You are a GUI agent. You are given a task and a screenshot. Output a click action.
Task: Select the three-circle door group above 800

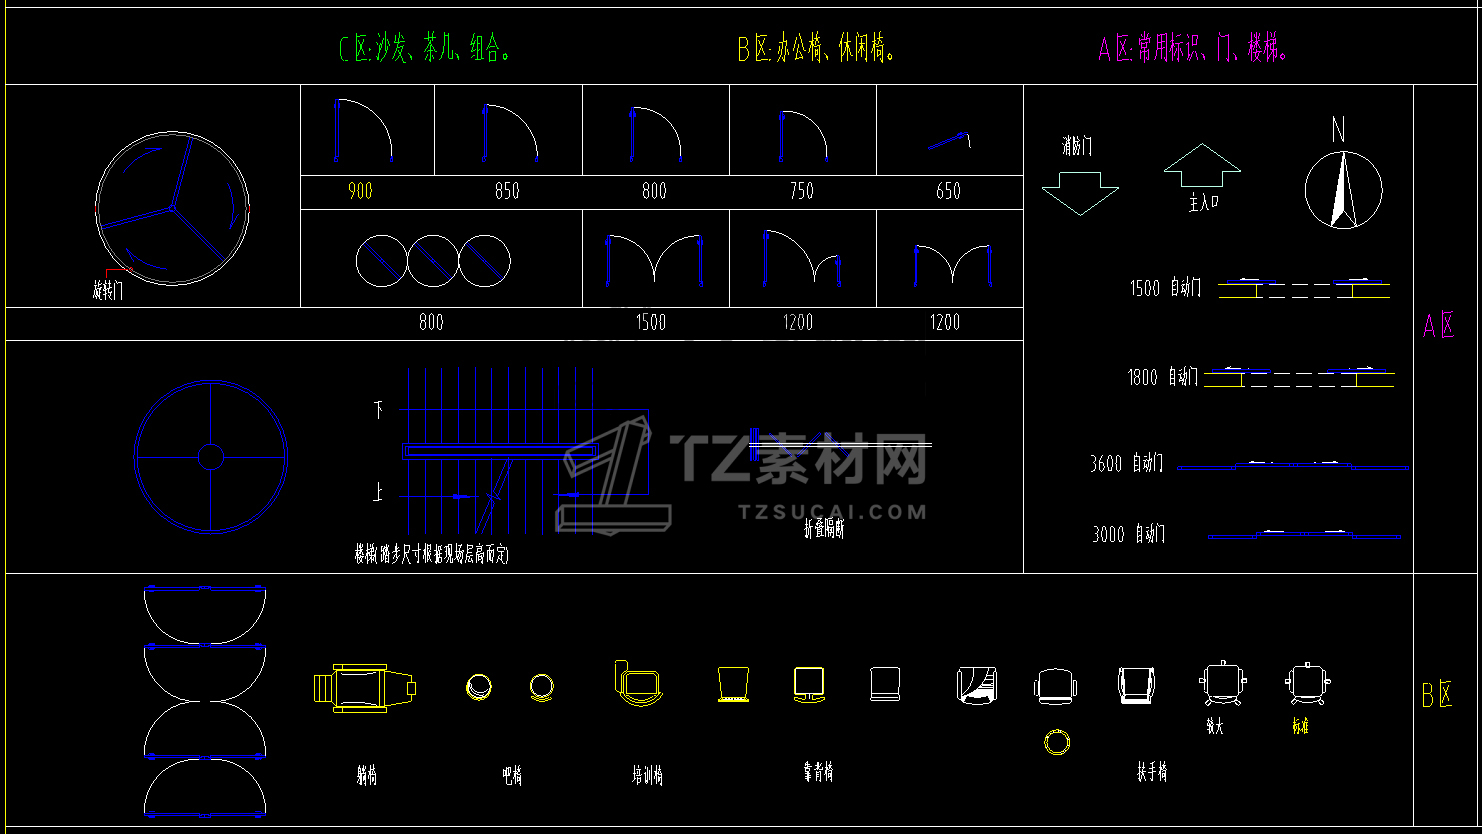coord(433,260)
